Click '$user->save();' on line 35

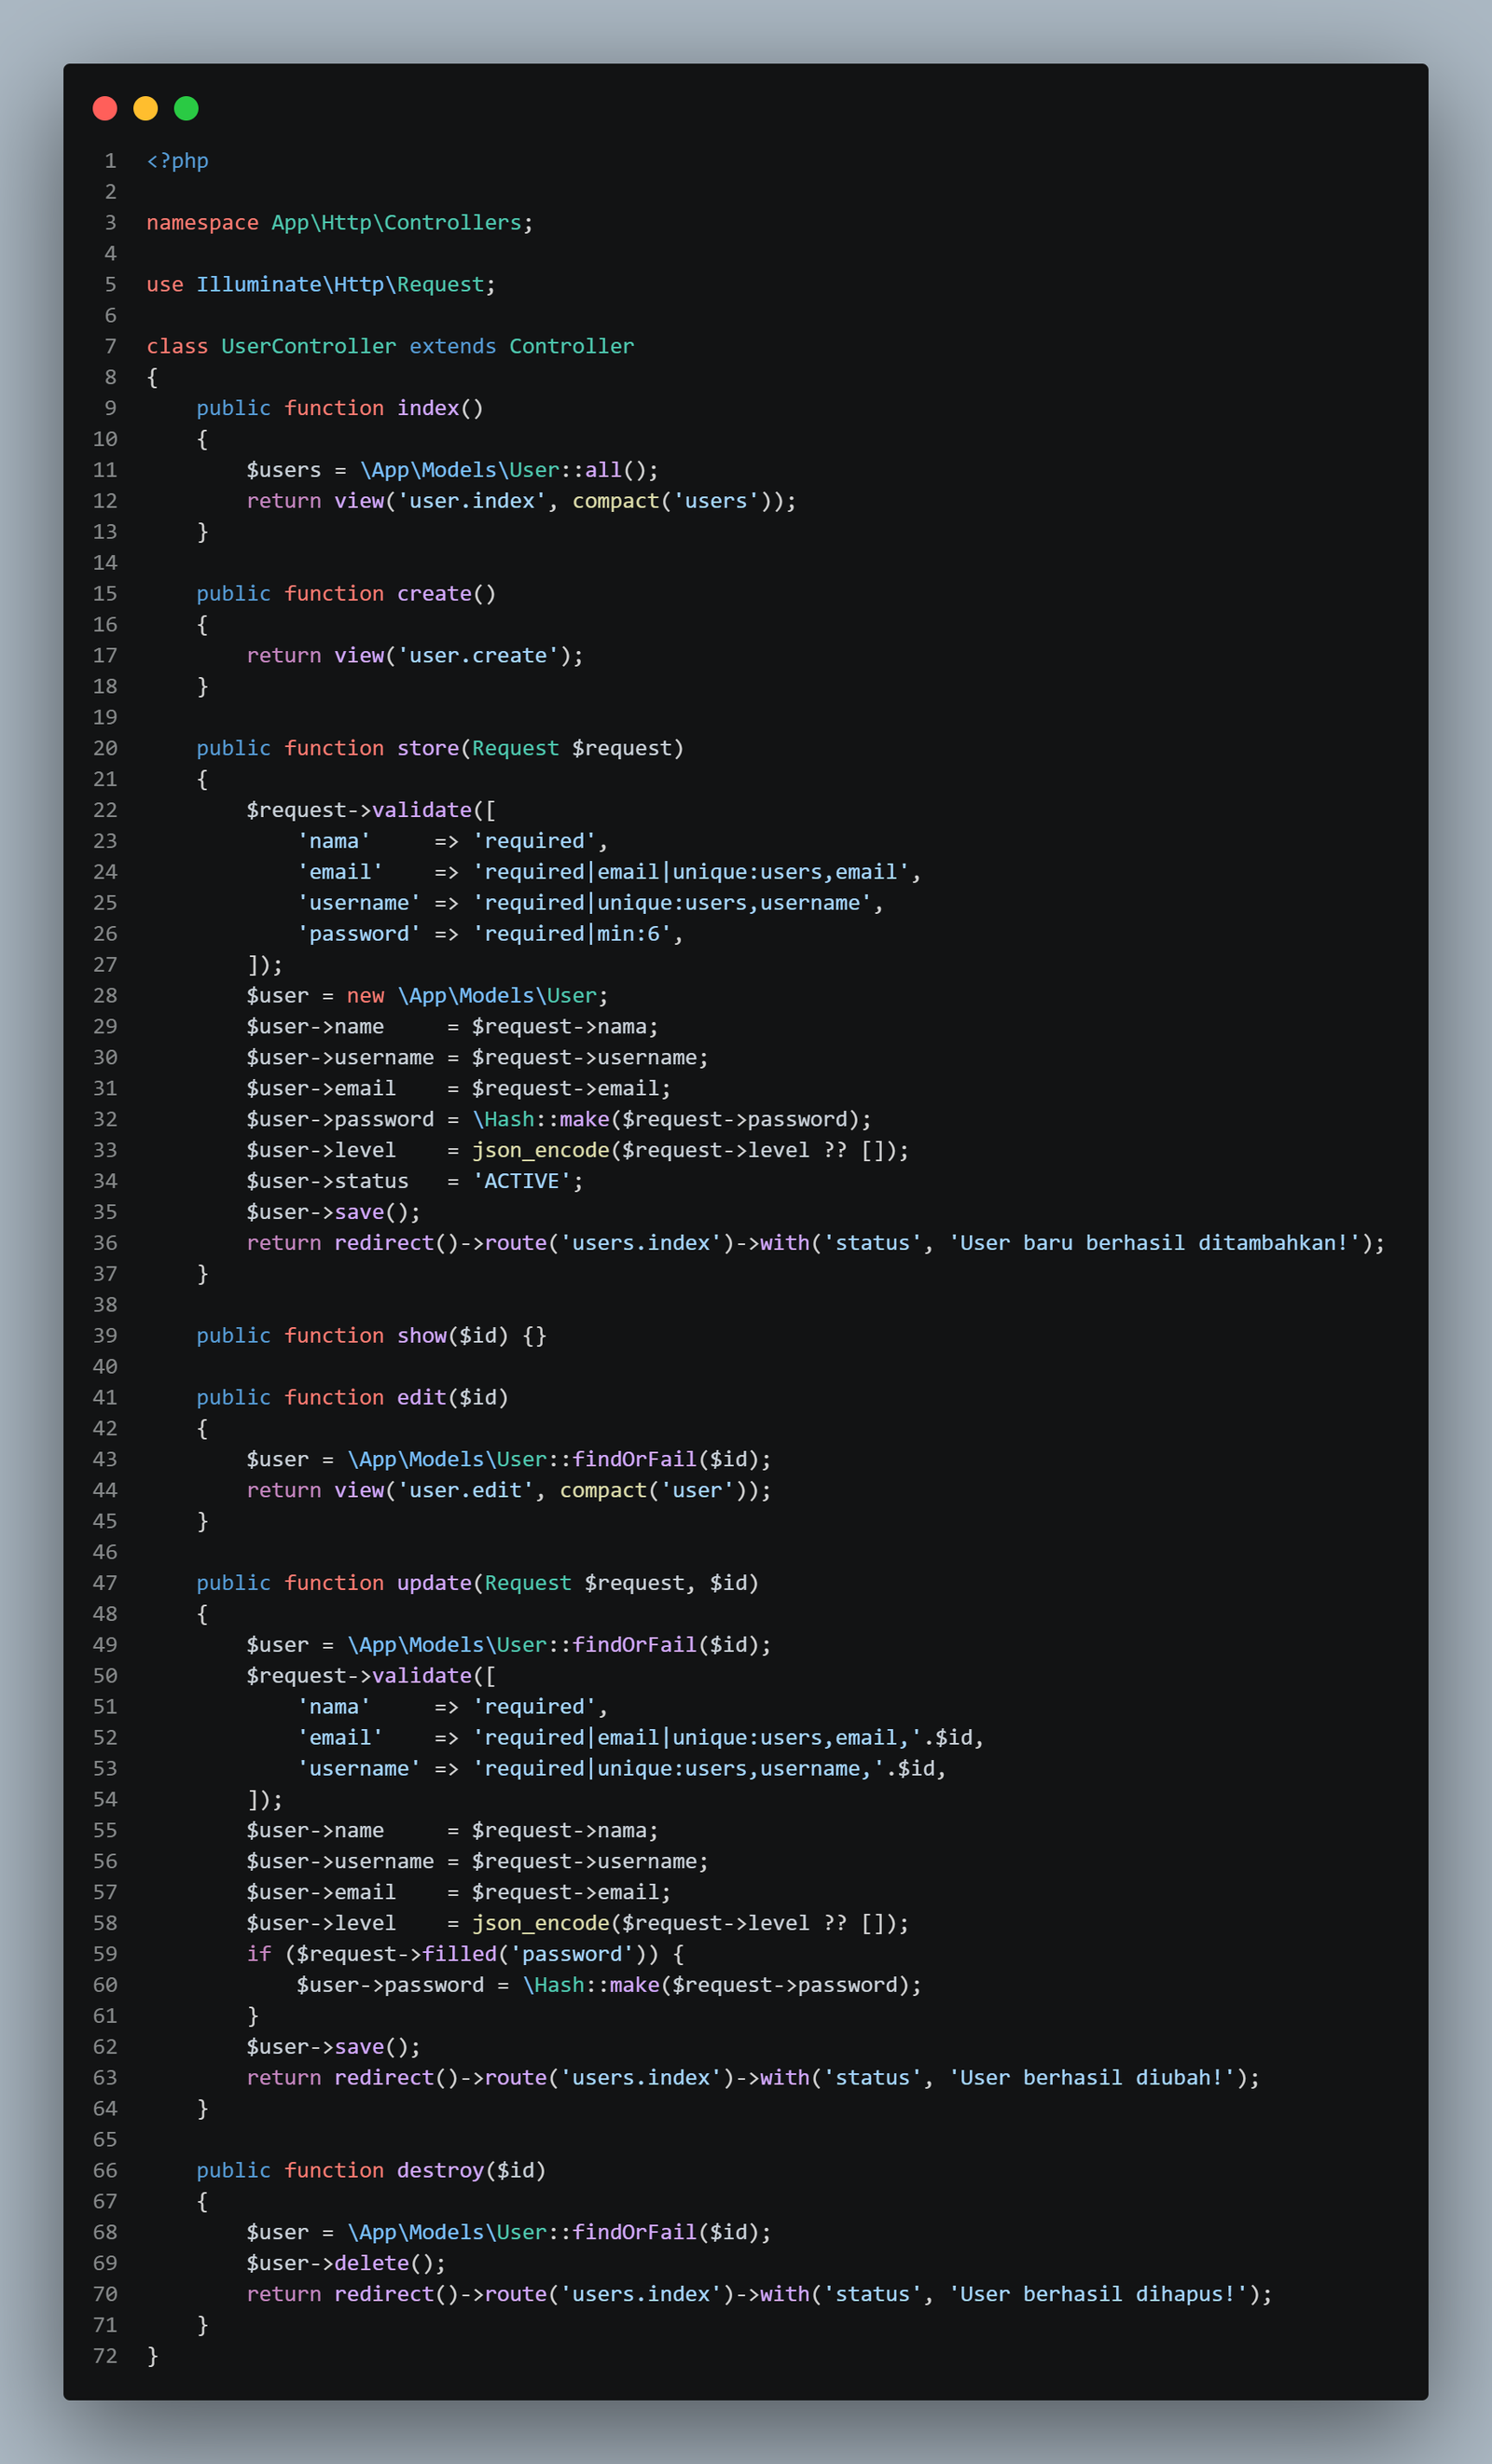[334, 1213]
